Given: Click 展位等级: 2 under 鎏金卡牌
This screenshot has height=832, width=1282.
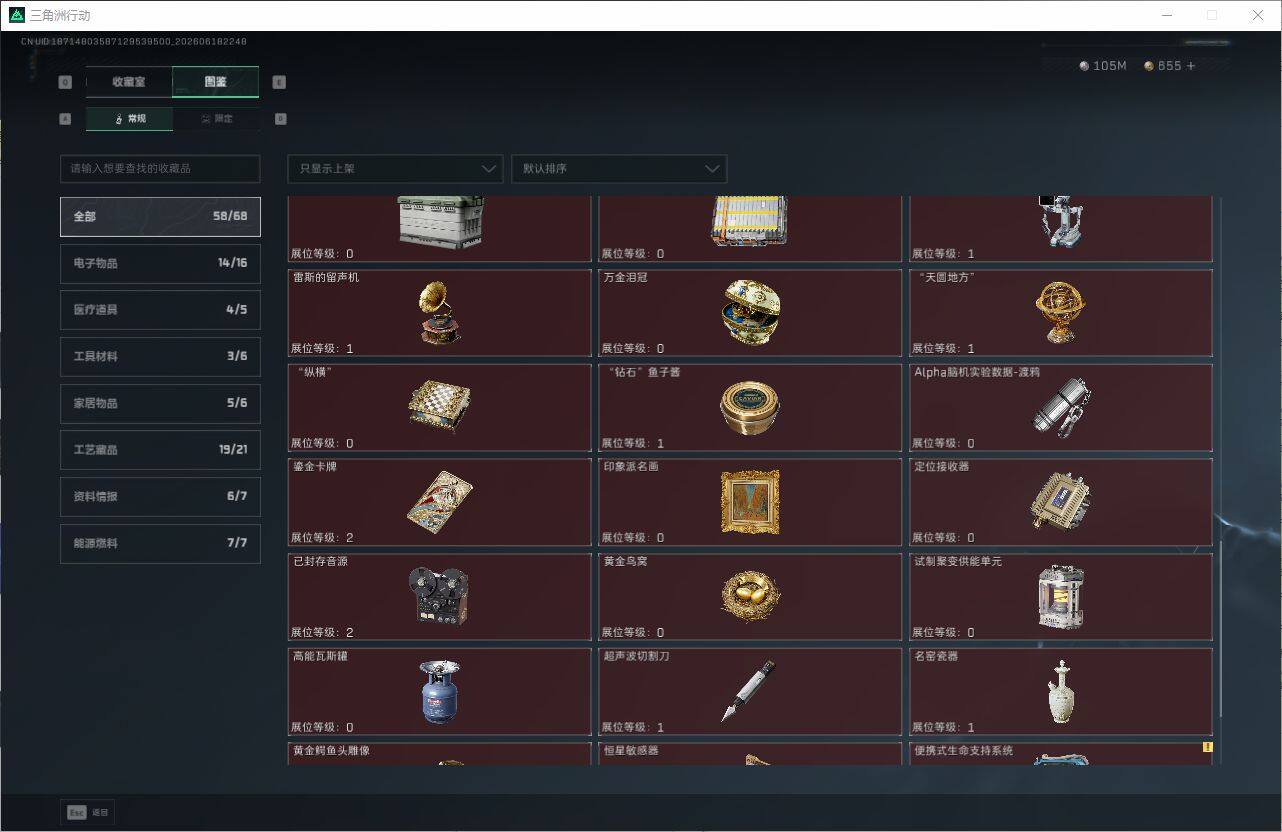Looking at the screenshot, I should tap(322, 538).
